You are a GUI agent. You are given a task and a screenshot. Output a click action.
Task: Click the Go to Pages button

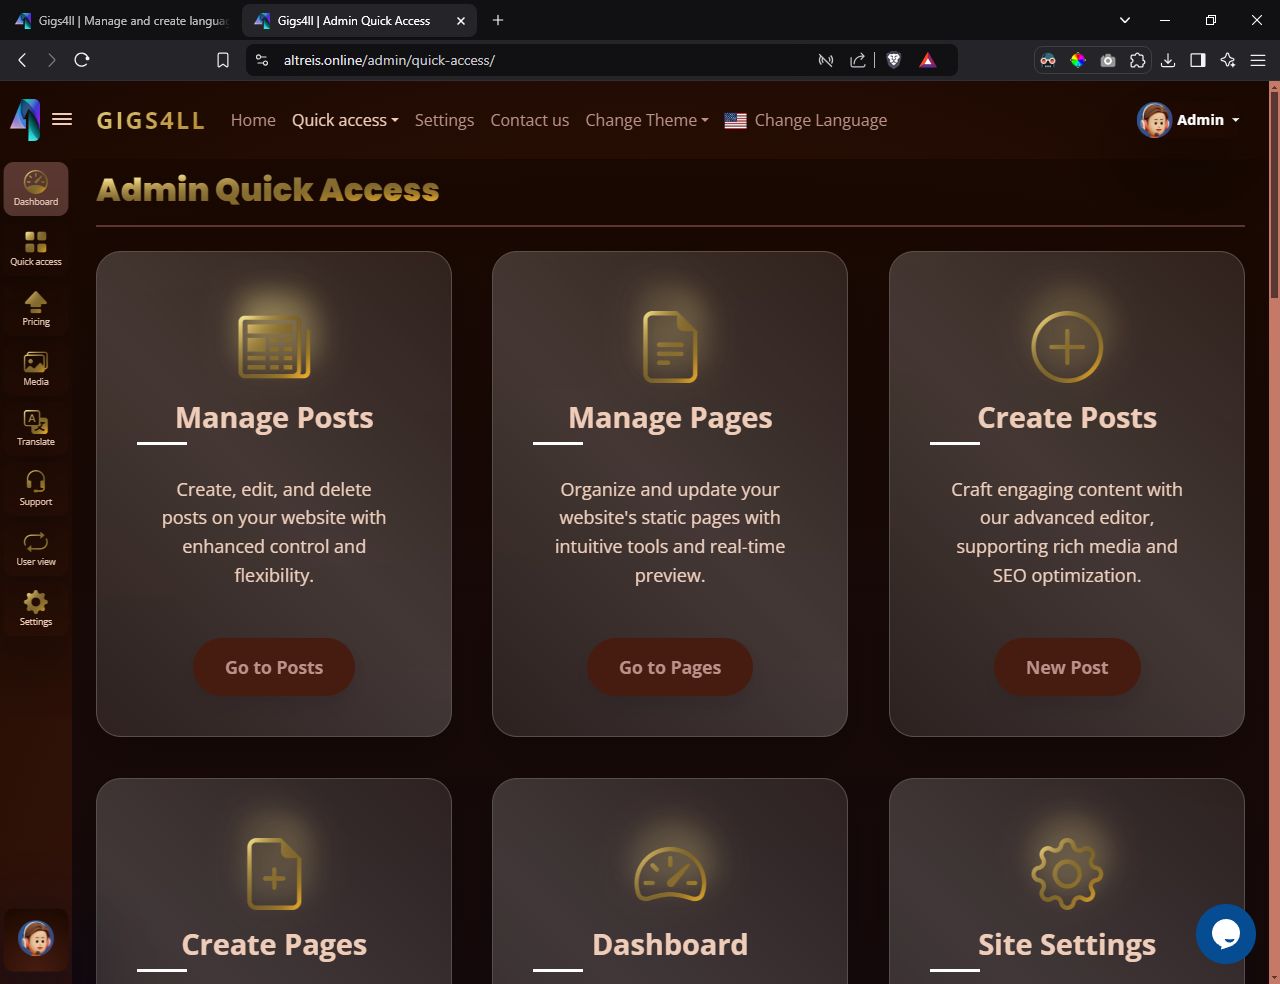tap(670, 667)
